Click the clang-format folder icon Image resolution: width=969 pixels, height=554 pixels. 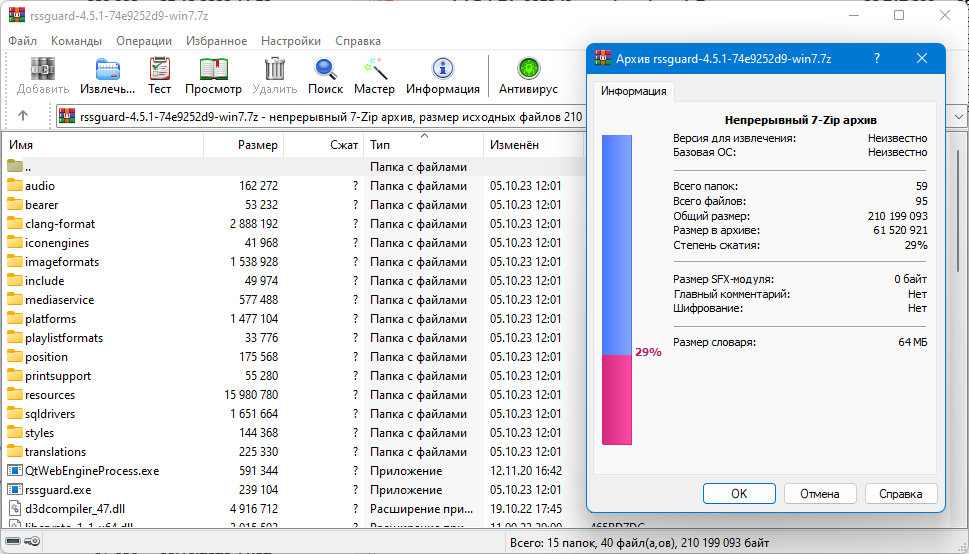coord(15,224)
